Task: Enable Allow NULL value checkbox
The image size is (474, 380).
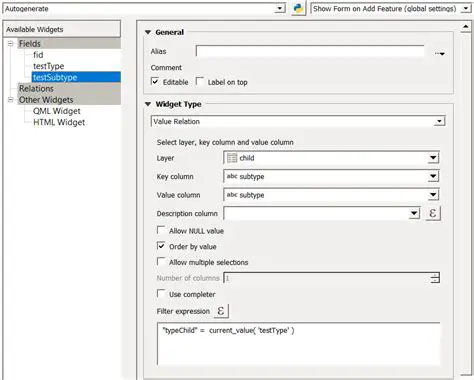Action: click(161, 230)
